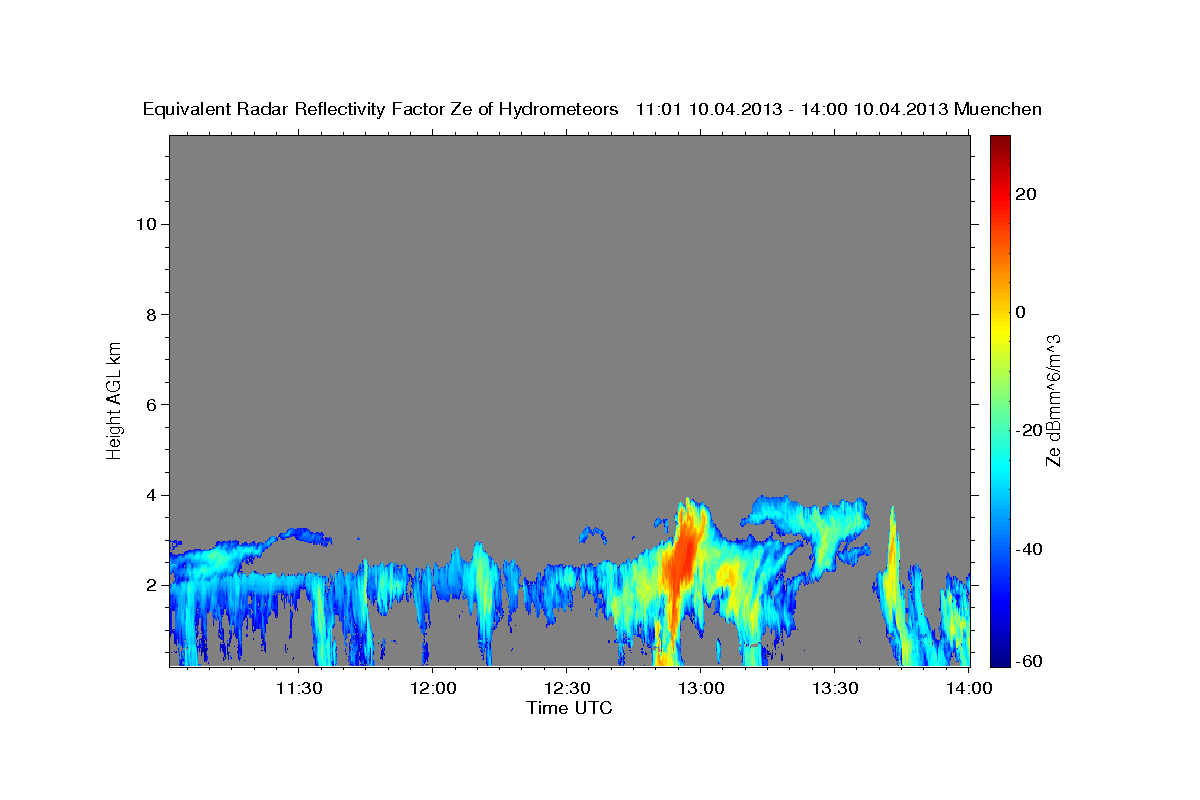The image size is (1200, 800).
Task: Click the height axis label '8'
Action: (x=149, y=314)
